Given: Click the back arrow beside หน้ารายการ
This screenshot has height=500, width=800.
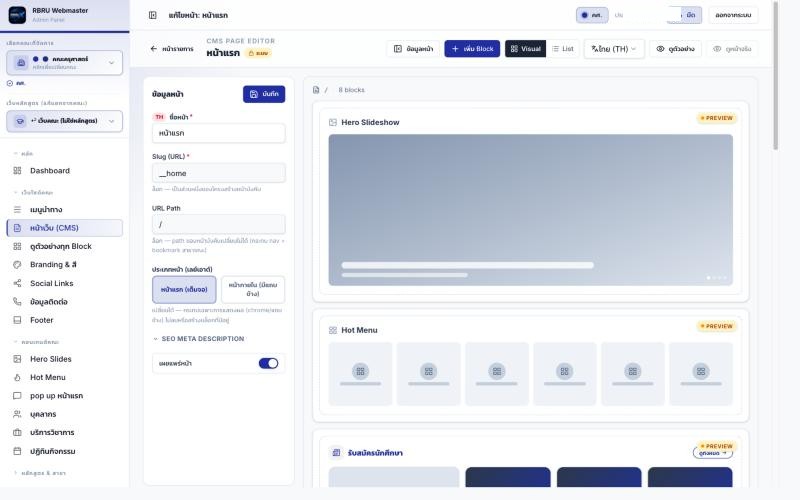Looking at the screenshot, I should click(x=154, y=48).
